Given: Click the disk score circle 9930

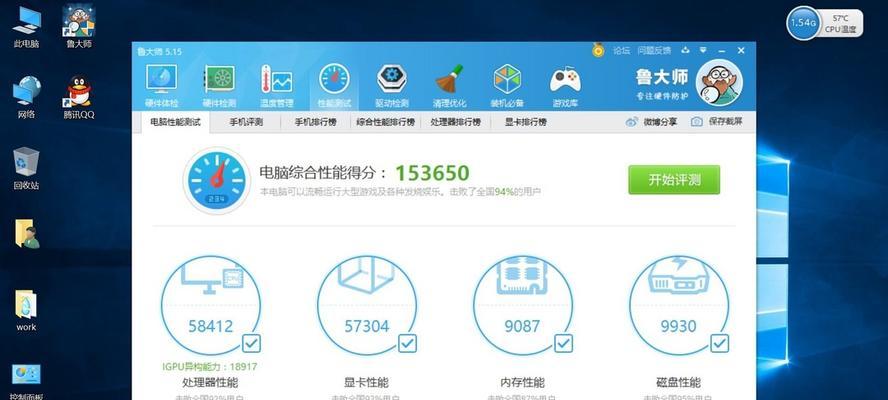Looking at the screenshot, I should (679, 305).
